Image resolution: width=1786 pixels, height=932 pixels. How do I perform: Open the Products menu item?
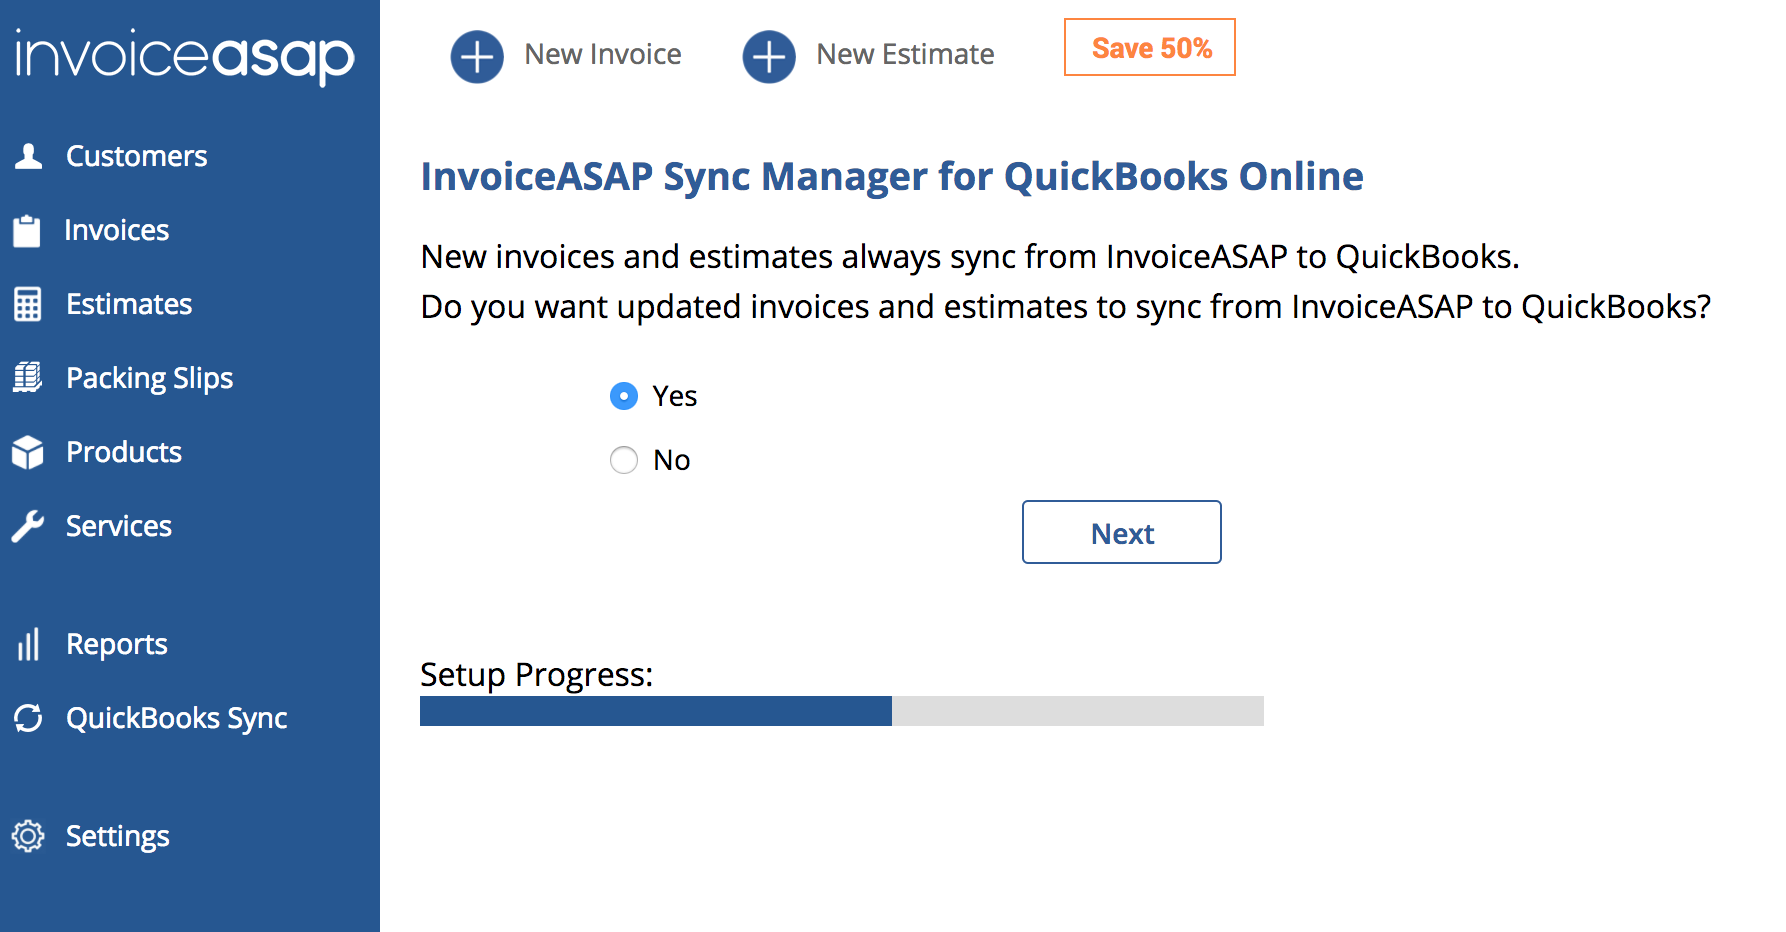click(124, 452)
